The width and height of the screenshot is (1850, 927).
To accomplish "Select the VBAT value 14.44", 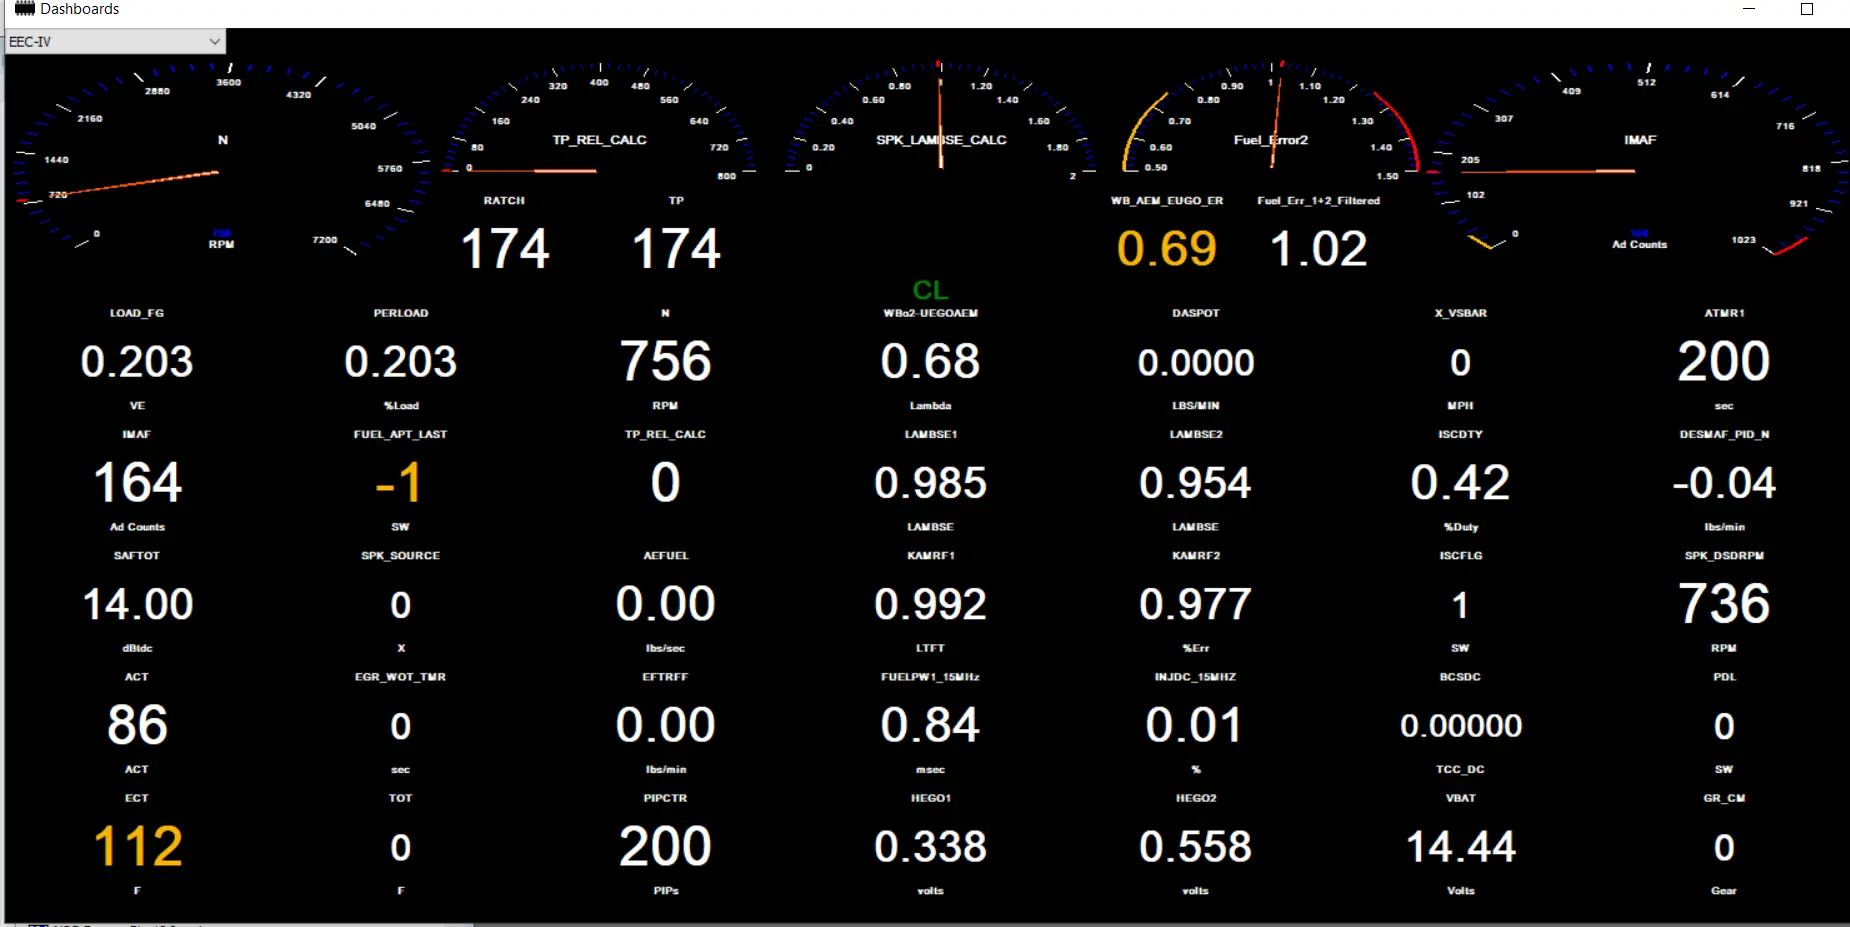I will coord(1460,848).
